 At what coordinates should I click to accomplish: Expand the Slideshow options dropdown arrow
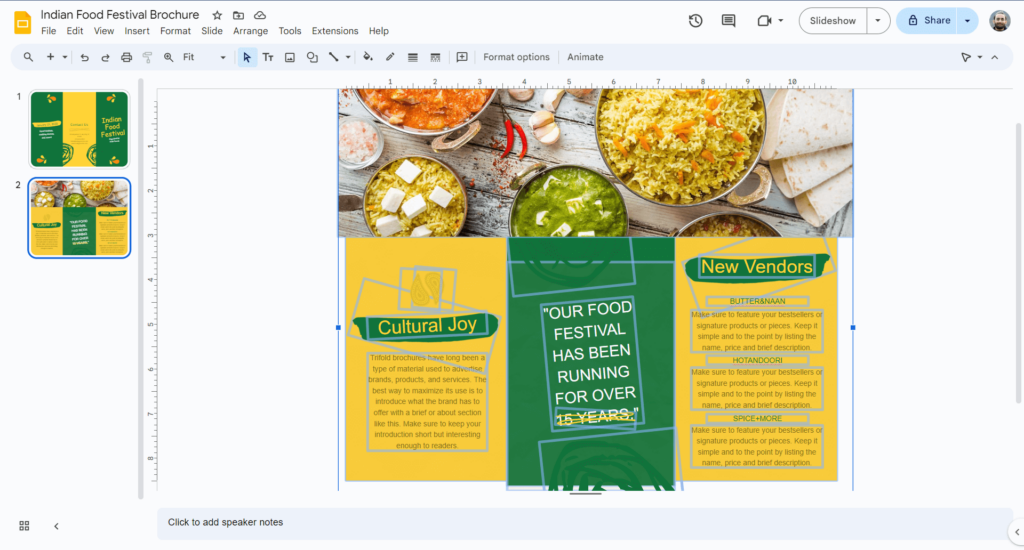tap(878, 20)
